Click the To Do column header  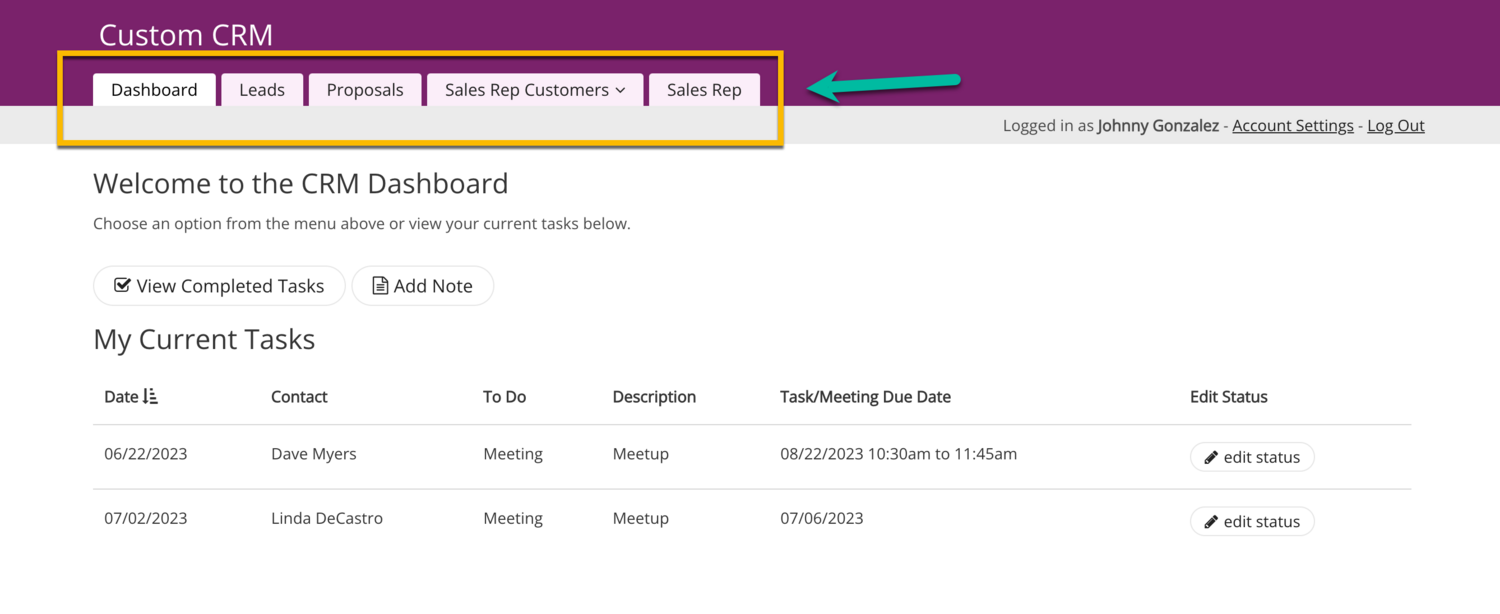(x=504, y=397)
